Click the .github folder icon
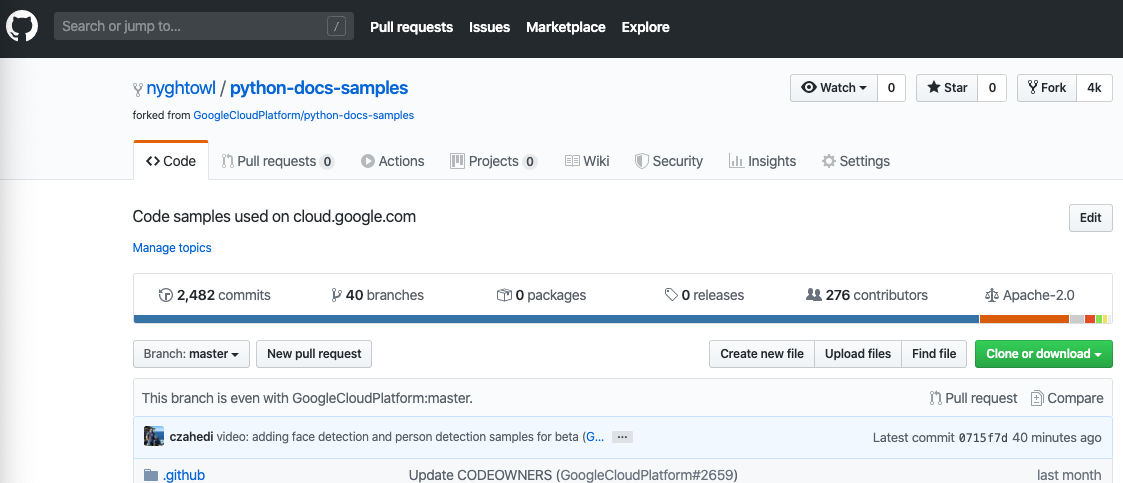1123x483 pixels. click(151, 474)
